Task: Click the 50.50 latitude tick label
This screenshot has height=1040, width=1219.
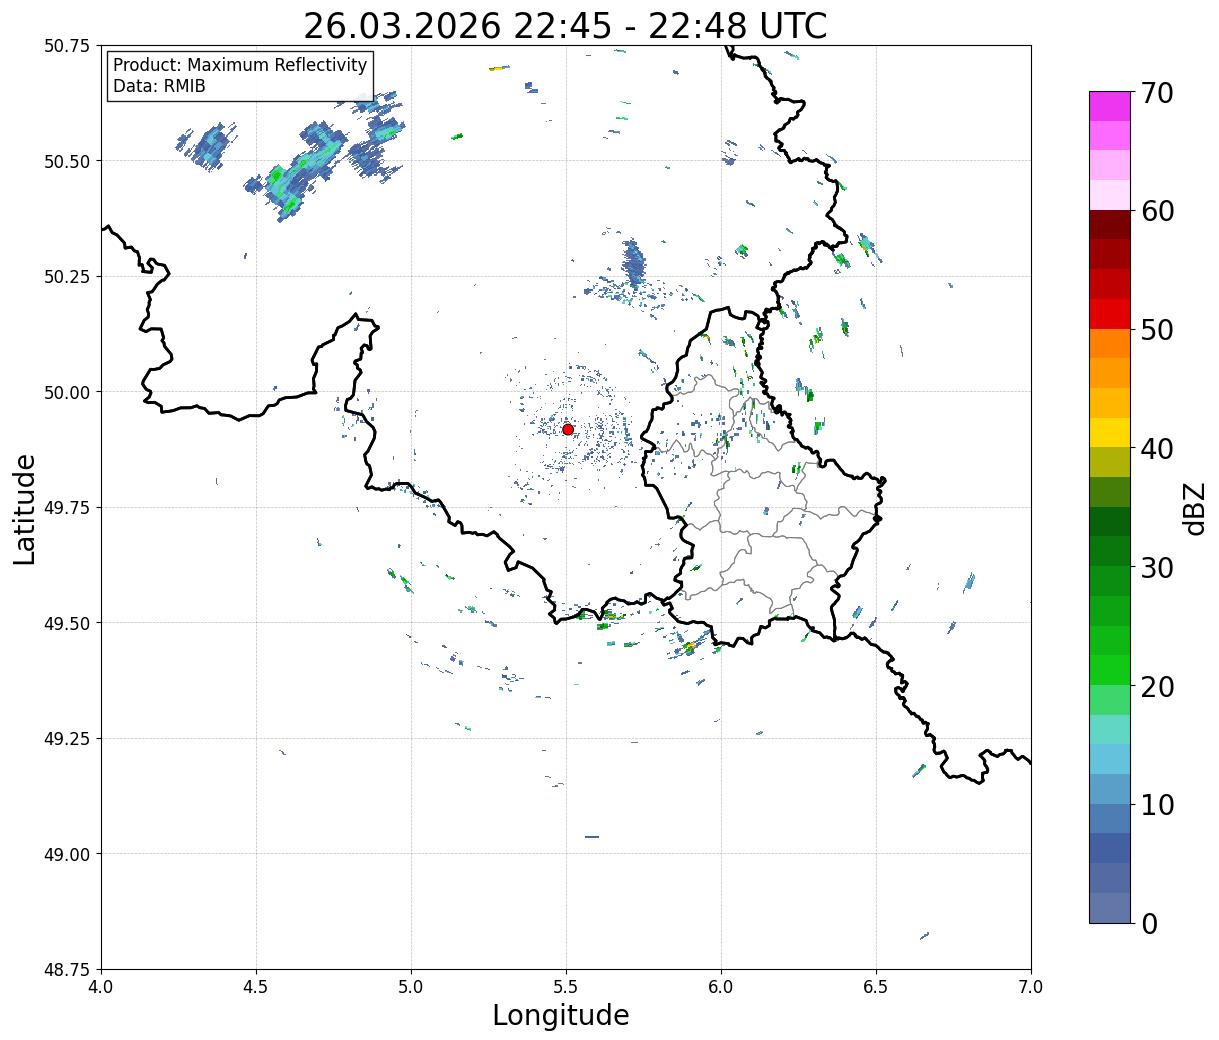Action: [67, 161]
